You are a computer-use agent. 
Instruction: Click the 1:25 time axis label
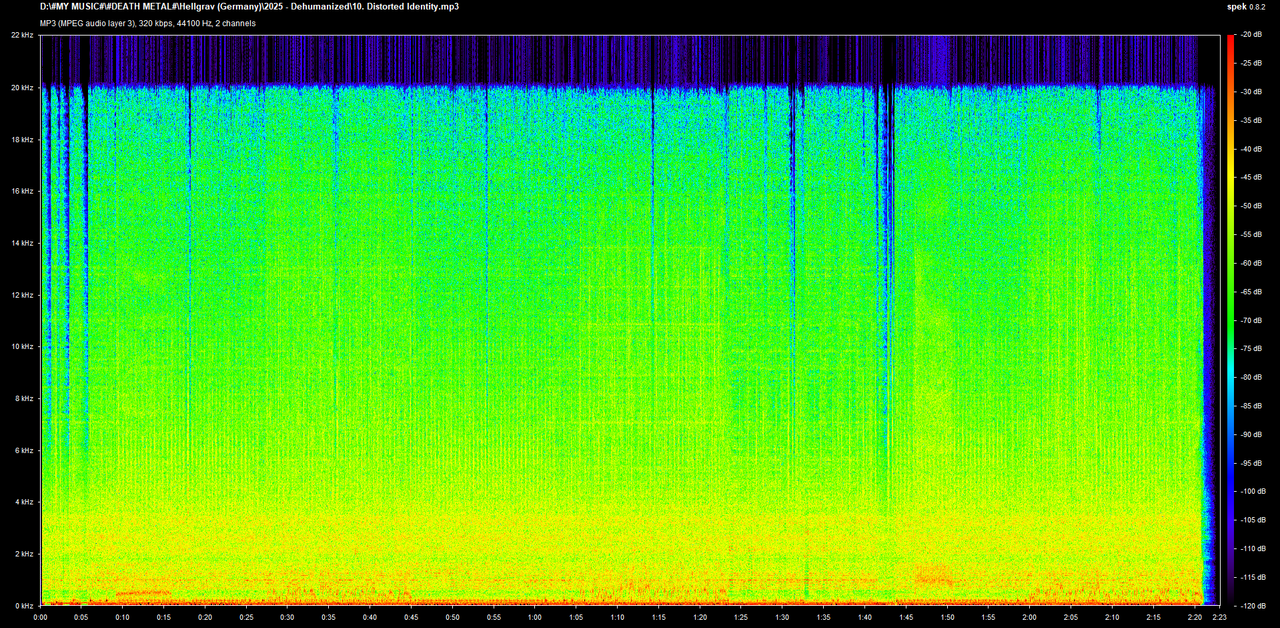coord(741,617)
